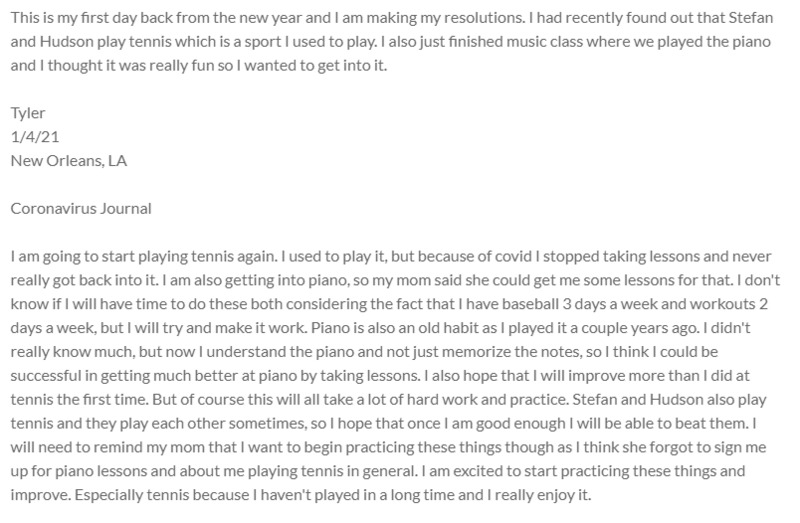Image resolution: width=800 pixels, height=523 pixels.
Task: Click the date 1/4/21
Action: pyautogui.click(x=30, y=136)
